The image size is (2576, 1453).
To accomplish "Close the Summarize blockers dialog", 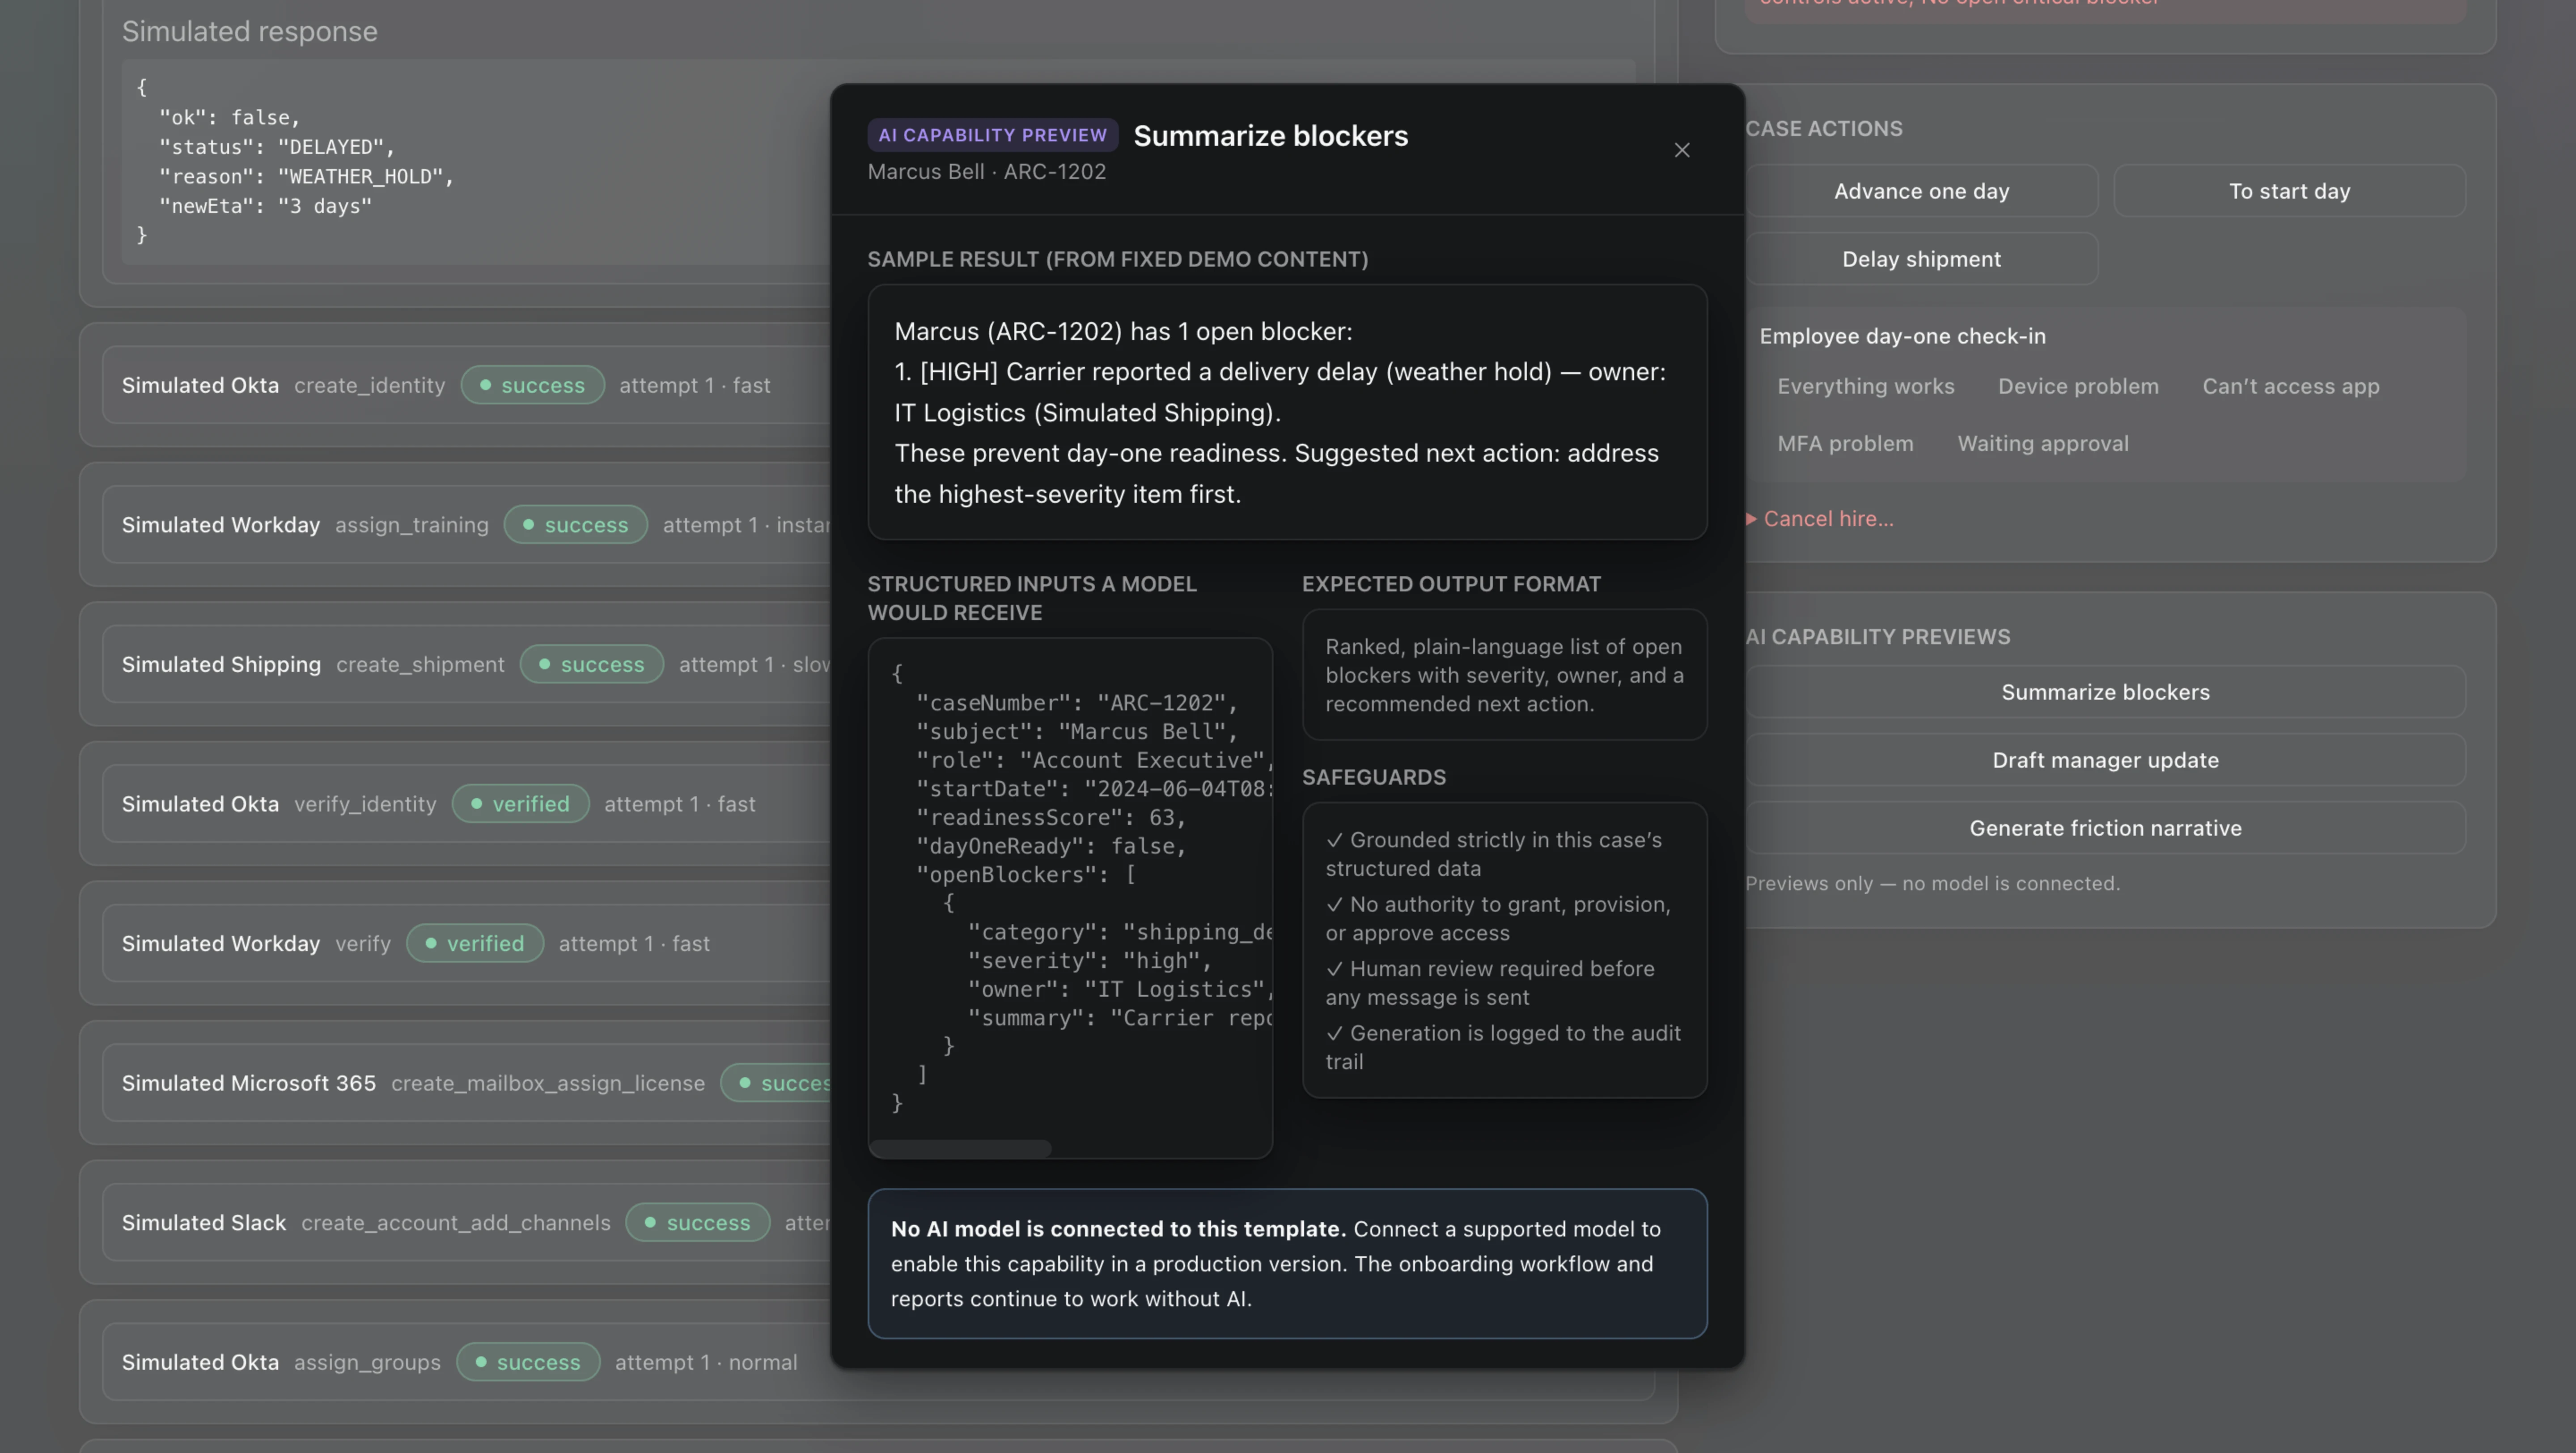I will tap(1682, 150).
